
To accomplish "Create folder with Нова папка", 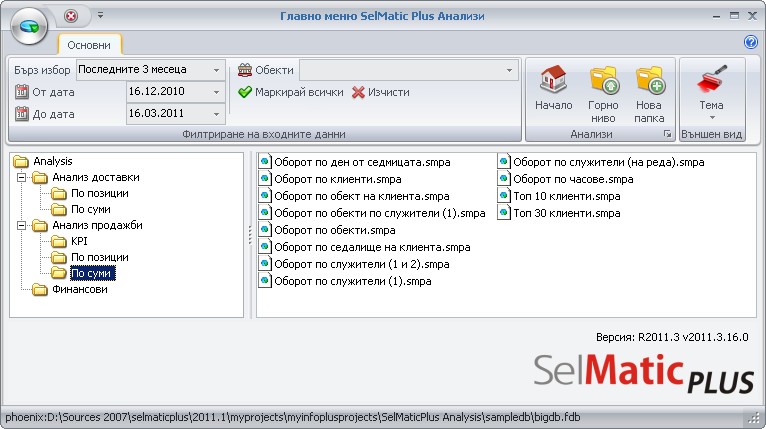I will 649,94.
